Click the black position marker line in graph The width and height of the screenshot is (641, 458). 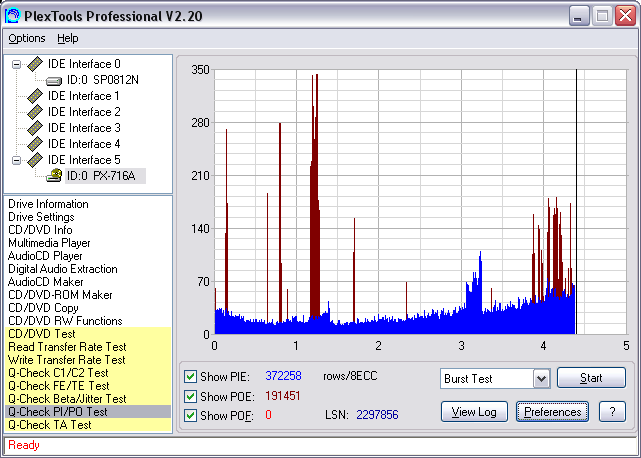[x=576, y=202]
